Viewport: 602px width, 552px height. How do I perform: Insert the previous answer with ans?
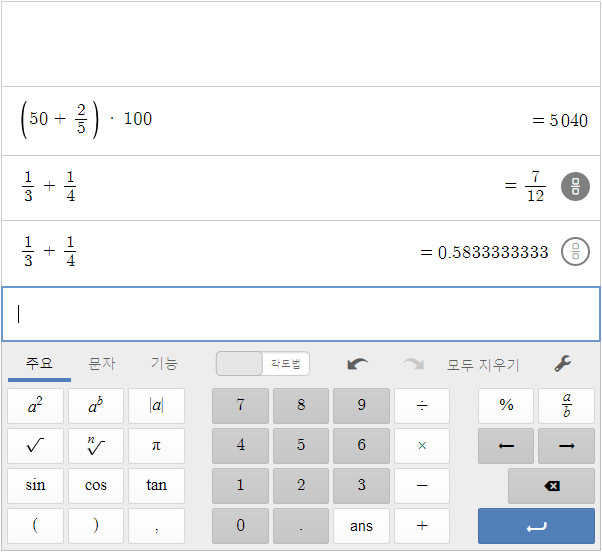[361, 526]
